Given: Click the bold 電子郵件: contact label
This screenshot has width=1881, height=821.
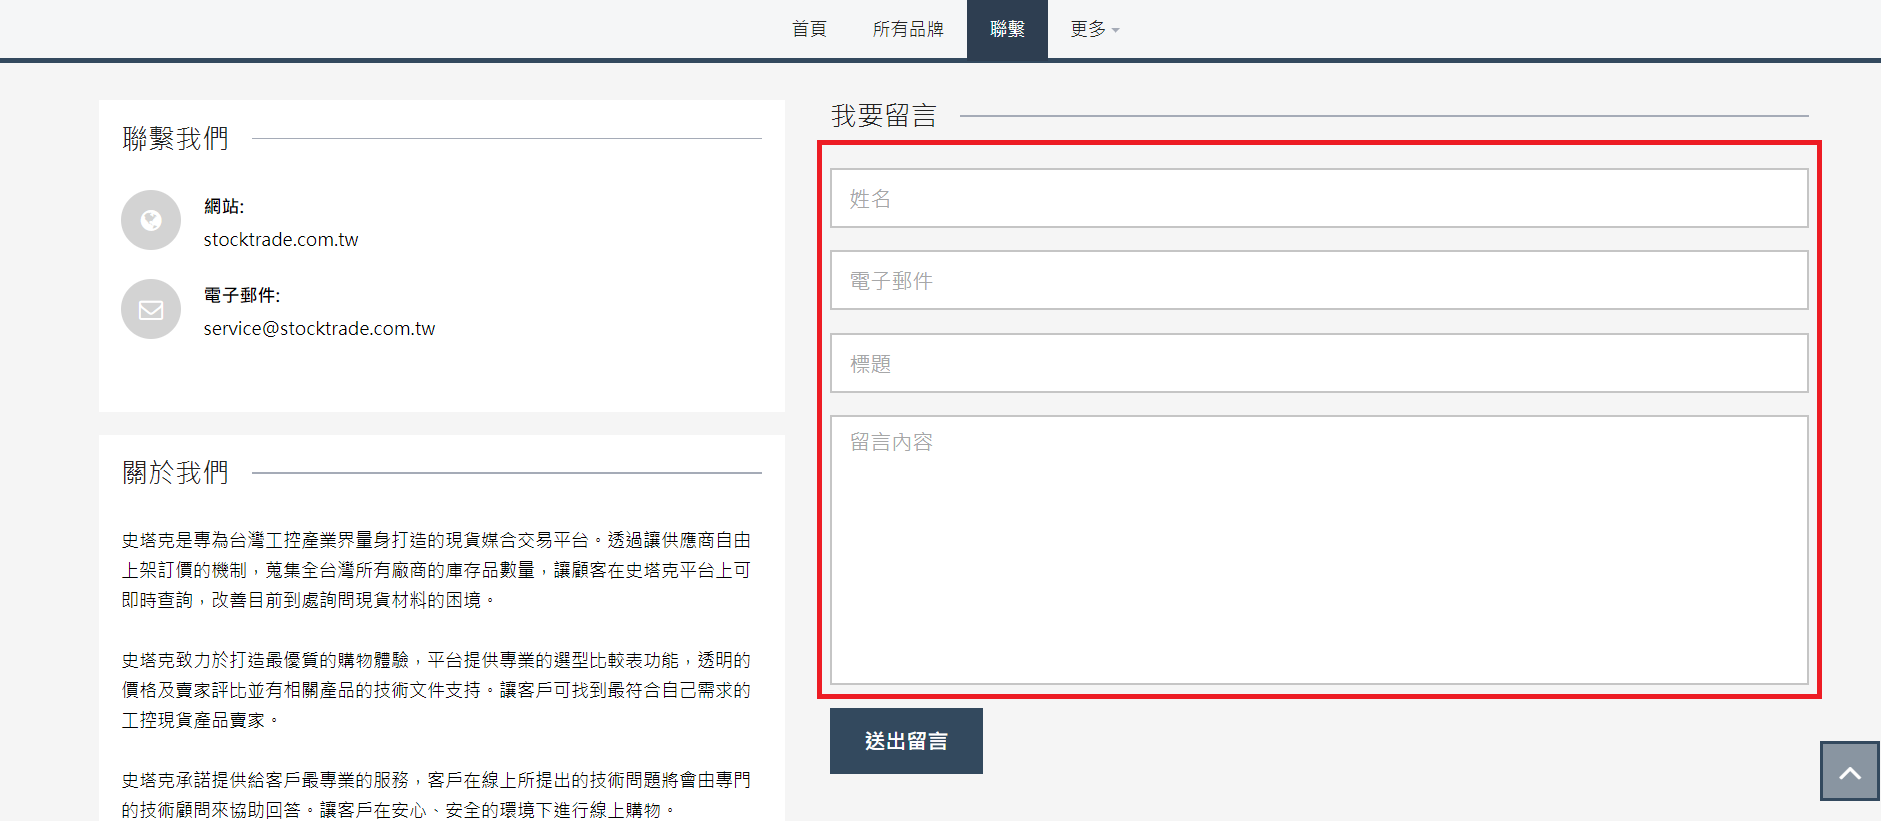Looking at the screenshot, I should 242,295.
